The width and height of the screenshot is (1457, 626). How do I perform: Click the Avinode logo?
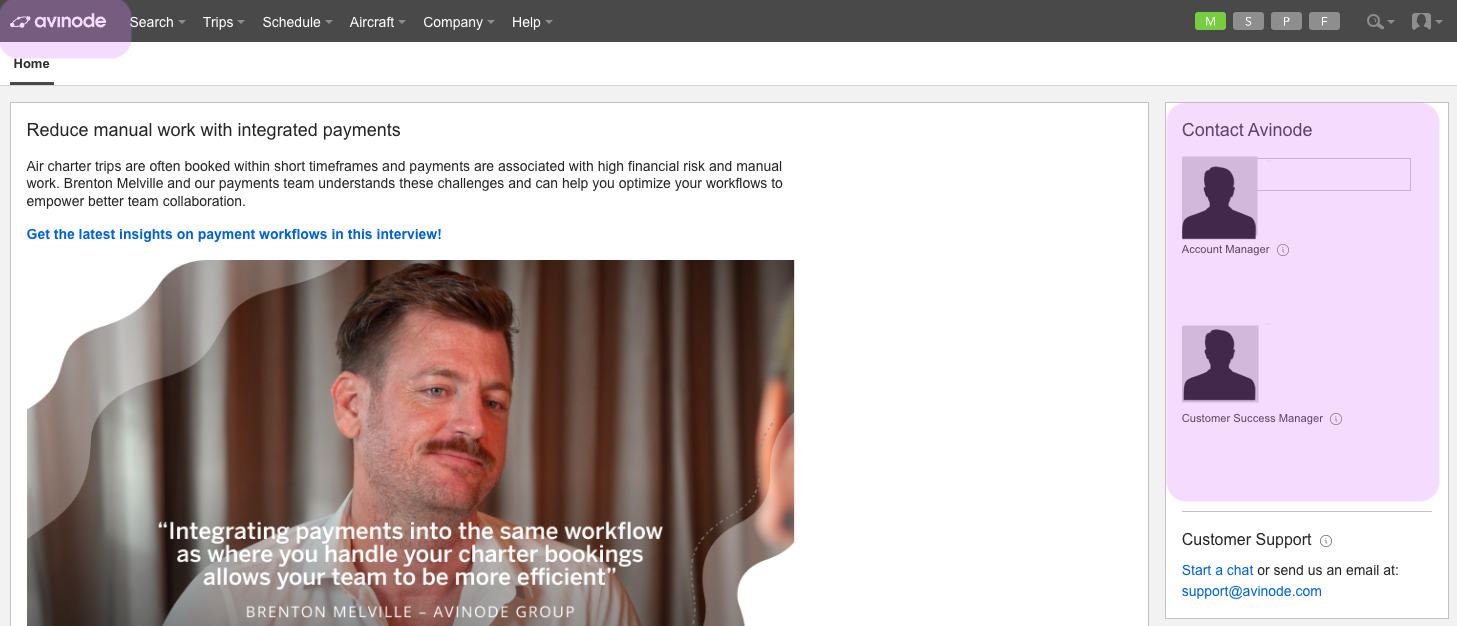[x=58, y=21]
